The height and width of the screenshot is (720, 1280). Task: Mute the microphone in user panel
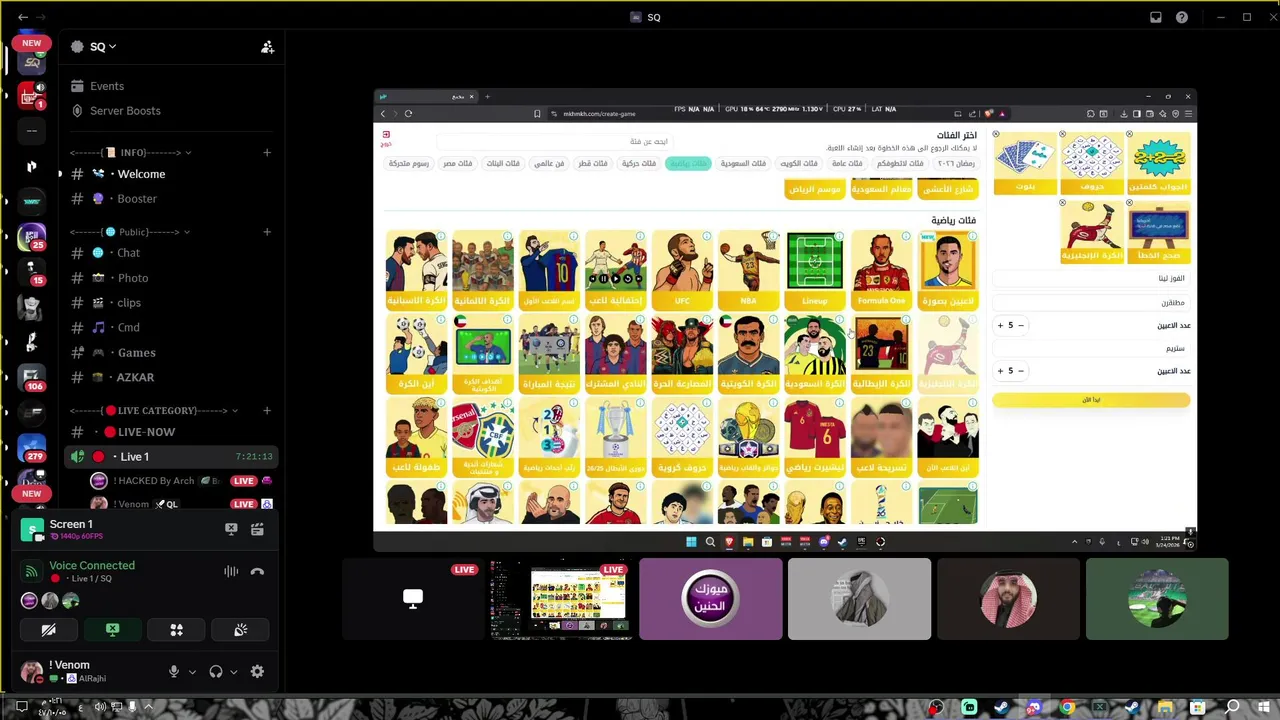click(174, 672)
